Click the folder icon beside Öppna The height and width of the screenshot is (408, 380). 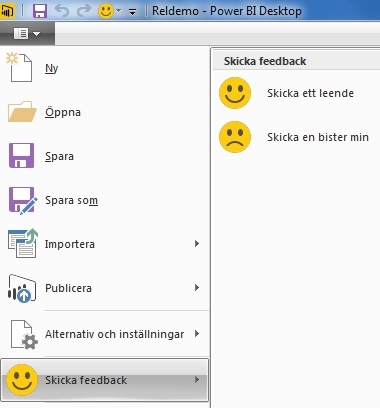click(x=22, y=112)
